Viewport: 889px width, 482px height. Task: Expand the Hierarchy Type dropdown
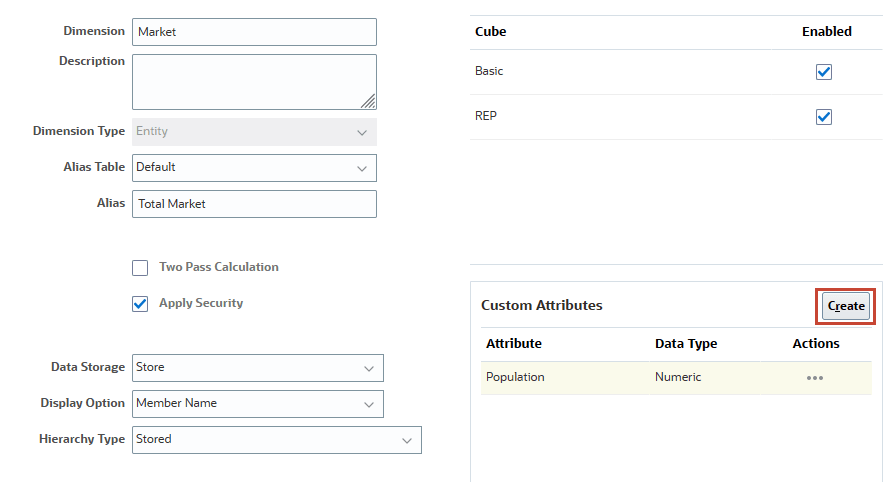coord(276,440)
